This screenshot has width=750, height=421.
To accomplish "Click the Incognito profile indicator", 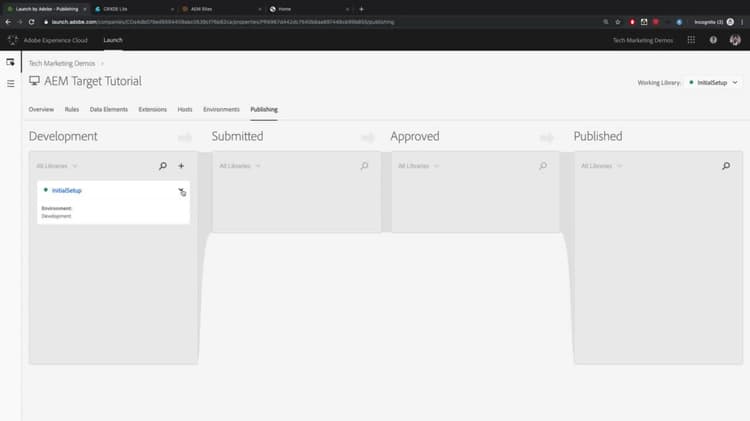I will (714, 22).
